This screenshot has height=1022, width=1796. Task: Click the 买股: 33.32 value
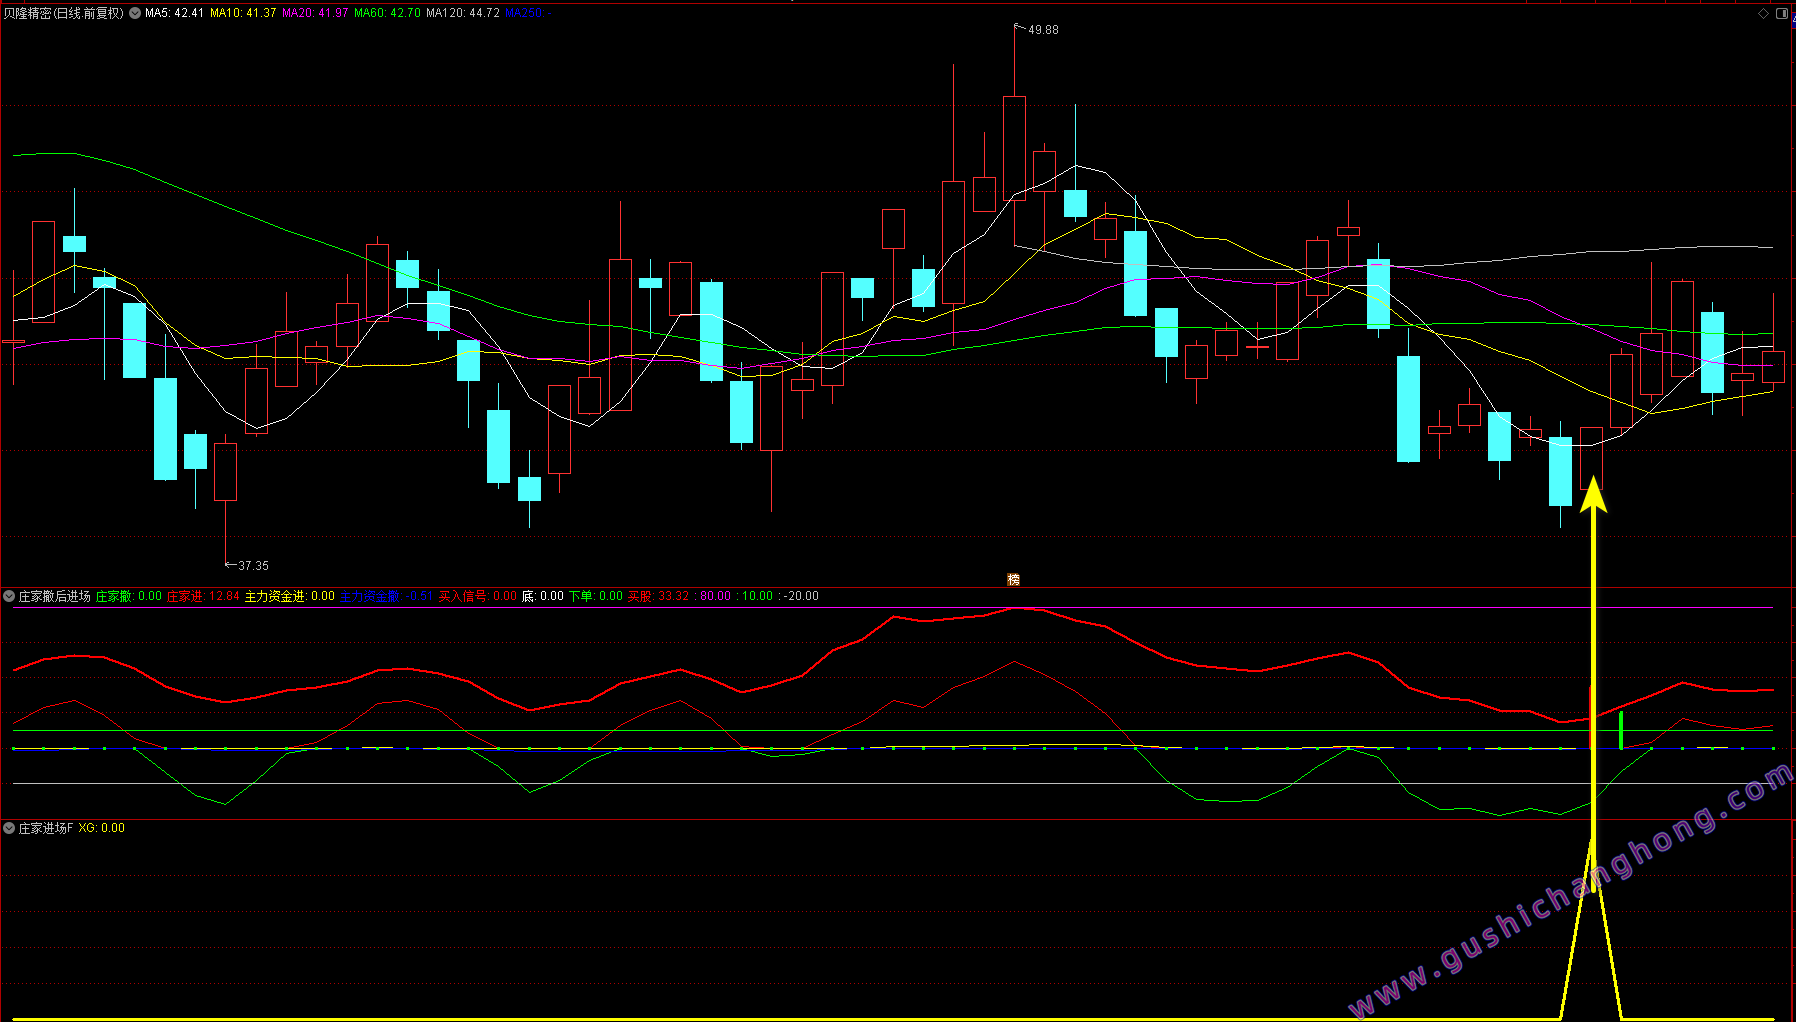(x=658, y=596)
